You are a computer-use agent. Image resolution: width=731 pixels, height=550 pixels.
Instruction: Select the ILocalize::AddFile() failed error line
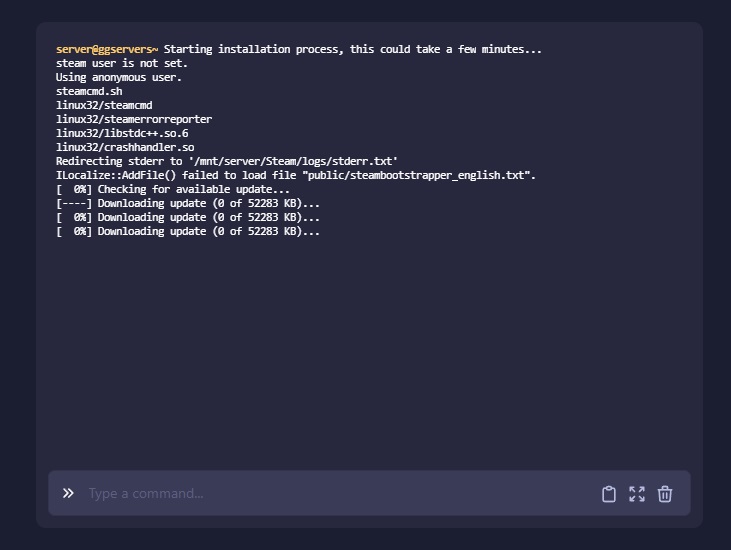point(296,175)
